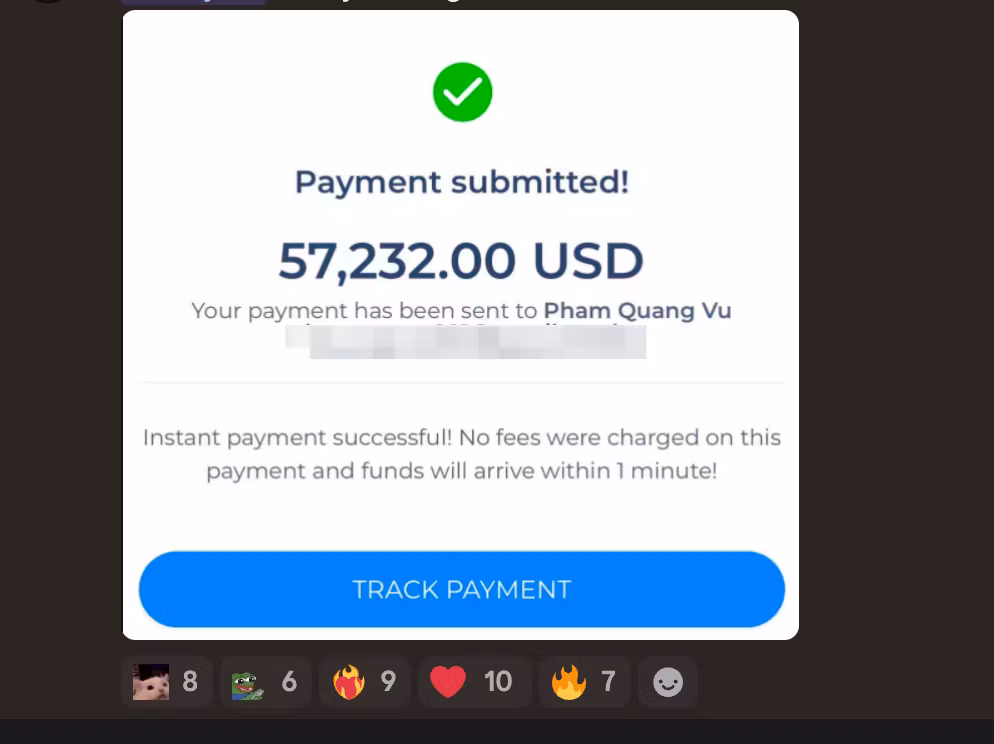The width and height of the screenshot is (994, 744).
Task: Select the 57,232.00 USD amount text
Action: tap(461, 260)
